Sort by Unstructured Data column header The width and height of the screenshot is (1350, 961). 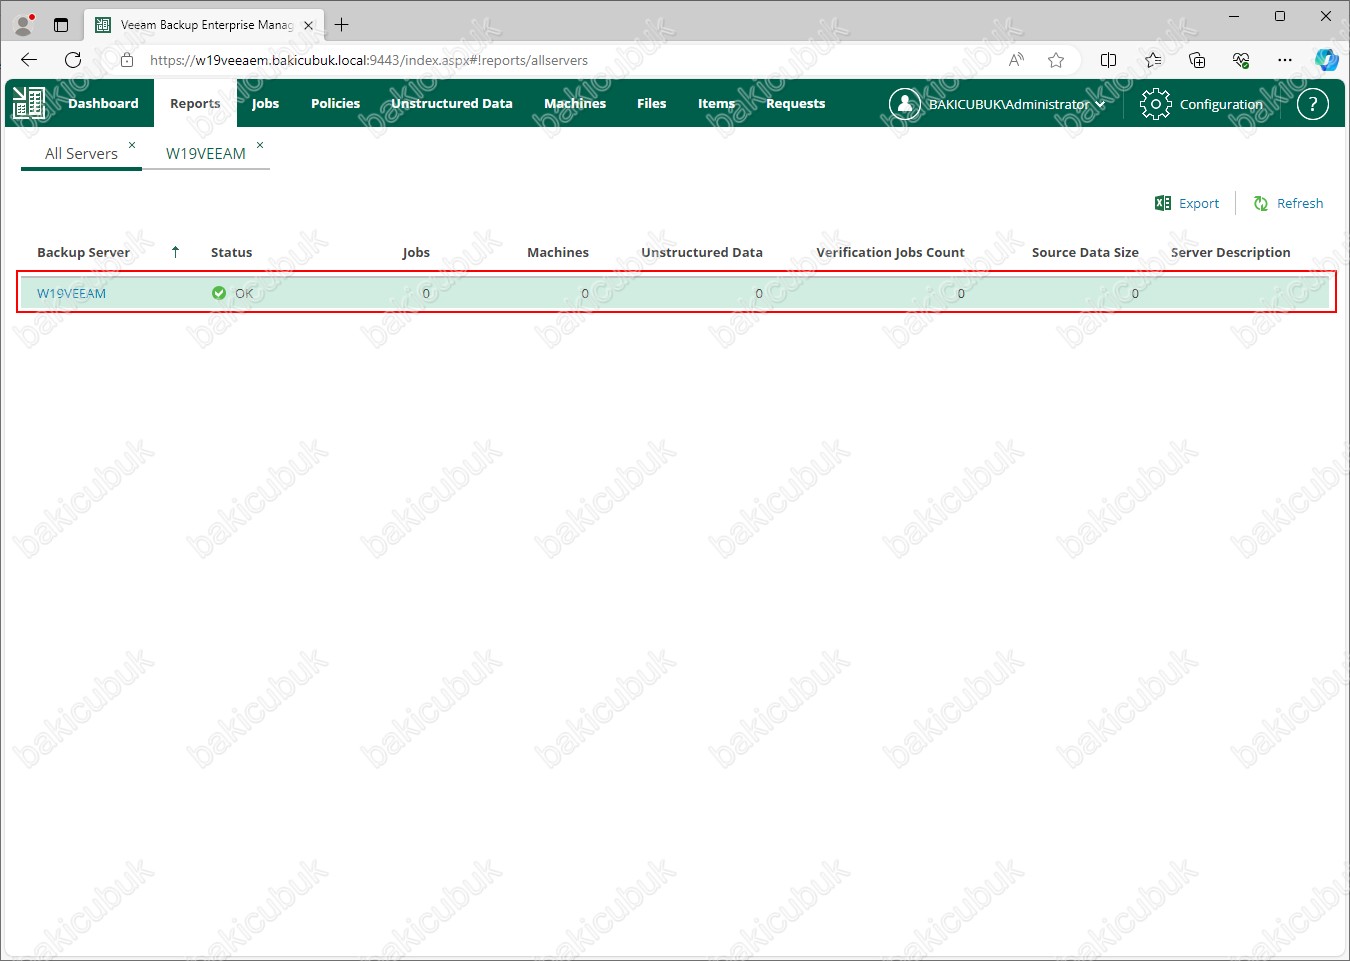tap(702, 252)
